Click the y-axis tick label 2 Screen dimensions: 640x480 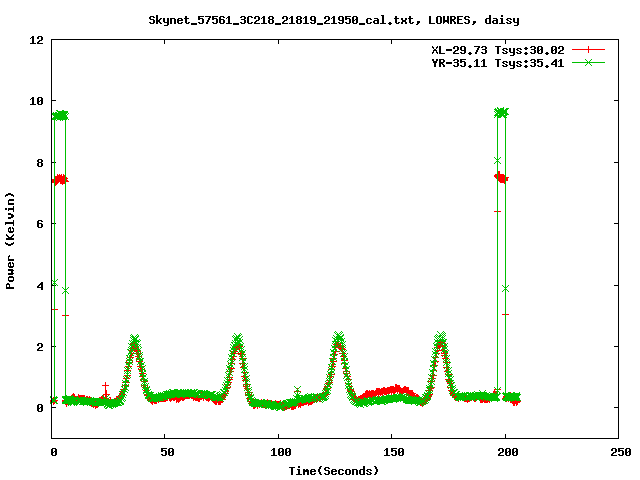[40, 347]
